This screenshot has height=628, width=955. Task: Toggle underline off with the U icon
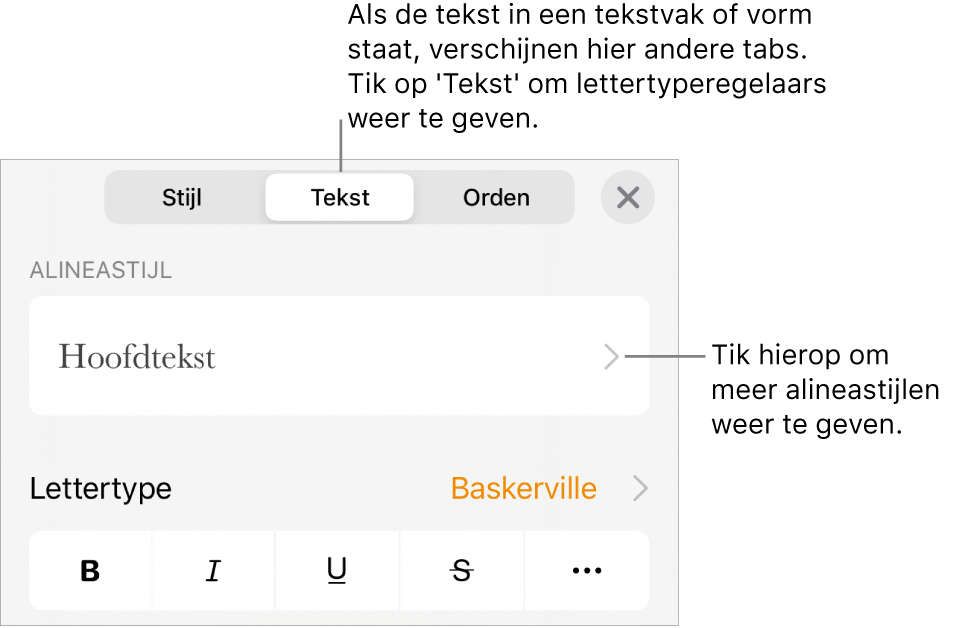[337, 571]
